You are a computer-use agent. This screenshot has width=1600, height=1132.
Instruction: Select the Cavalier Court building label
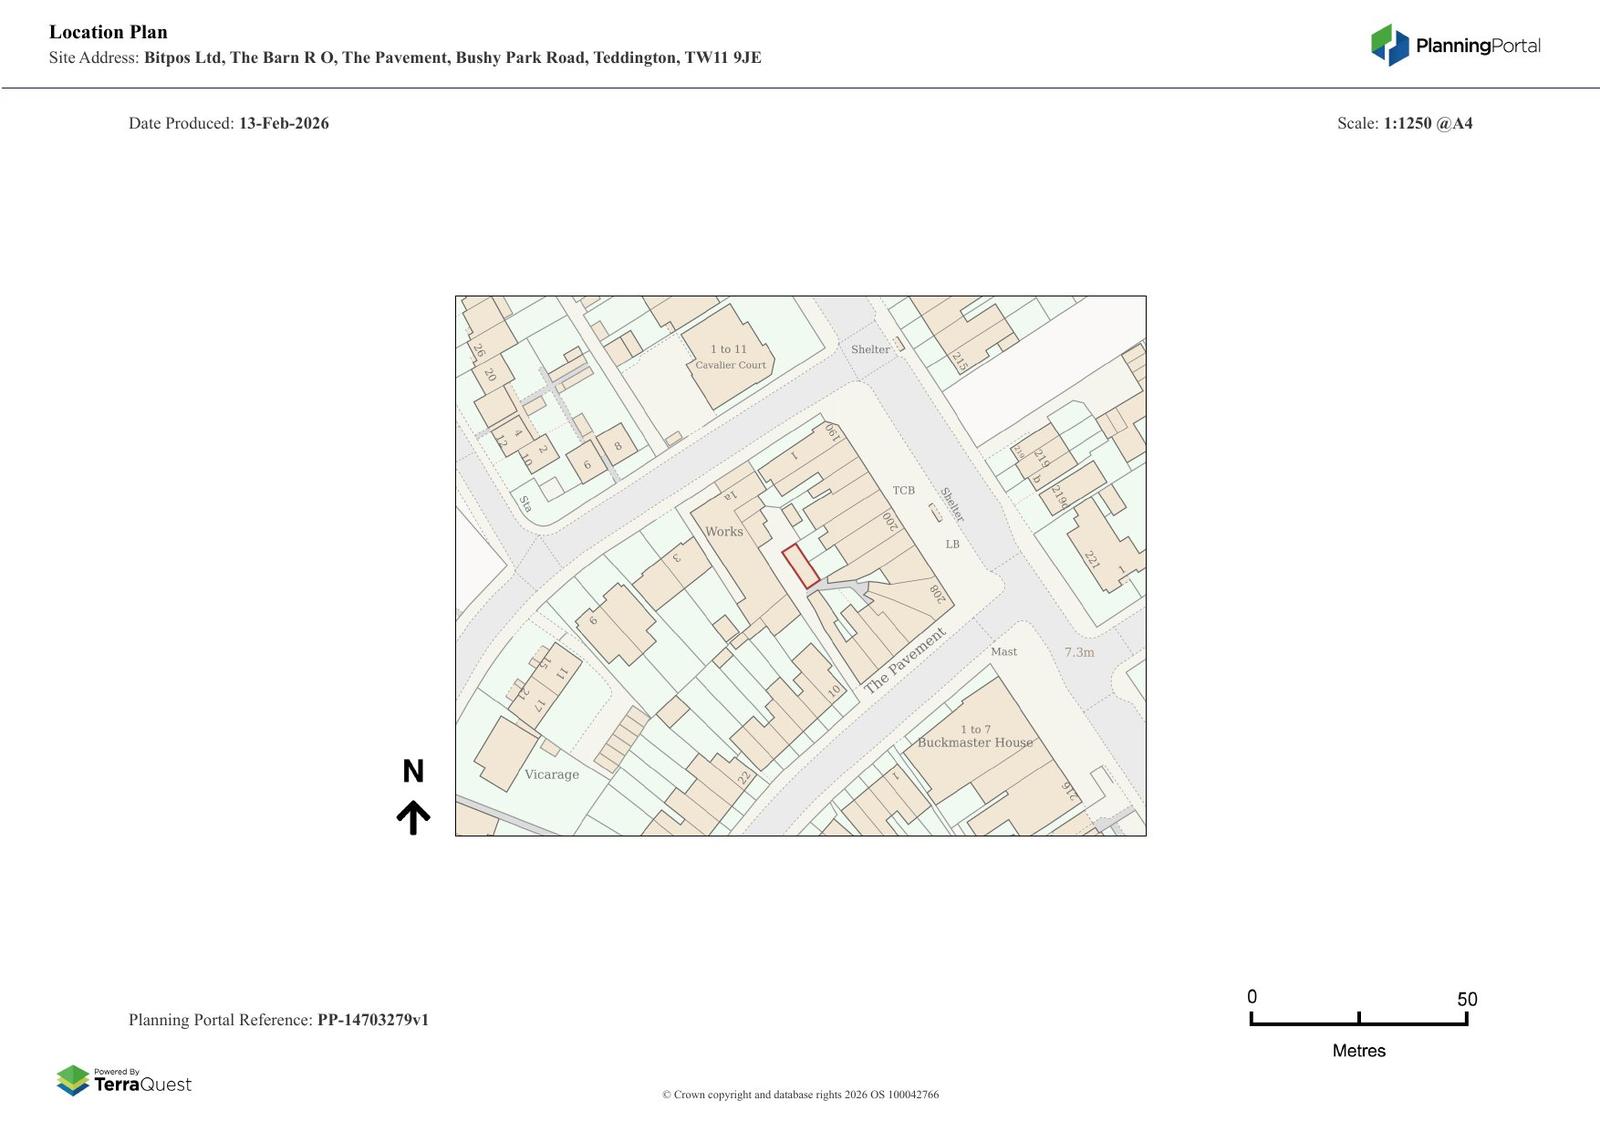point(730,365)
